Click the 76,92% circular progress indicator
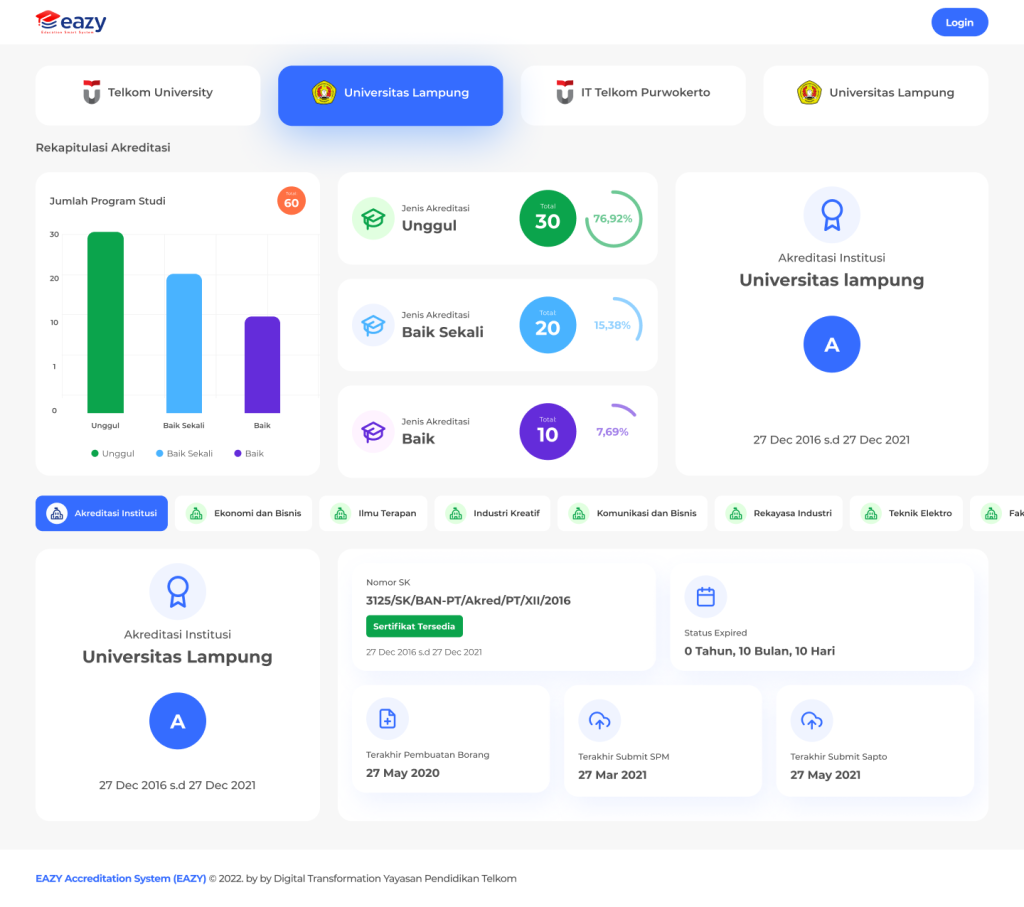 pyautogui.click(x=613, y=218)
